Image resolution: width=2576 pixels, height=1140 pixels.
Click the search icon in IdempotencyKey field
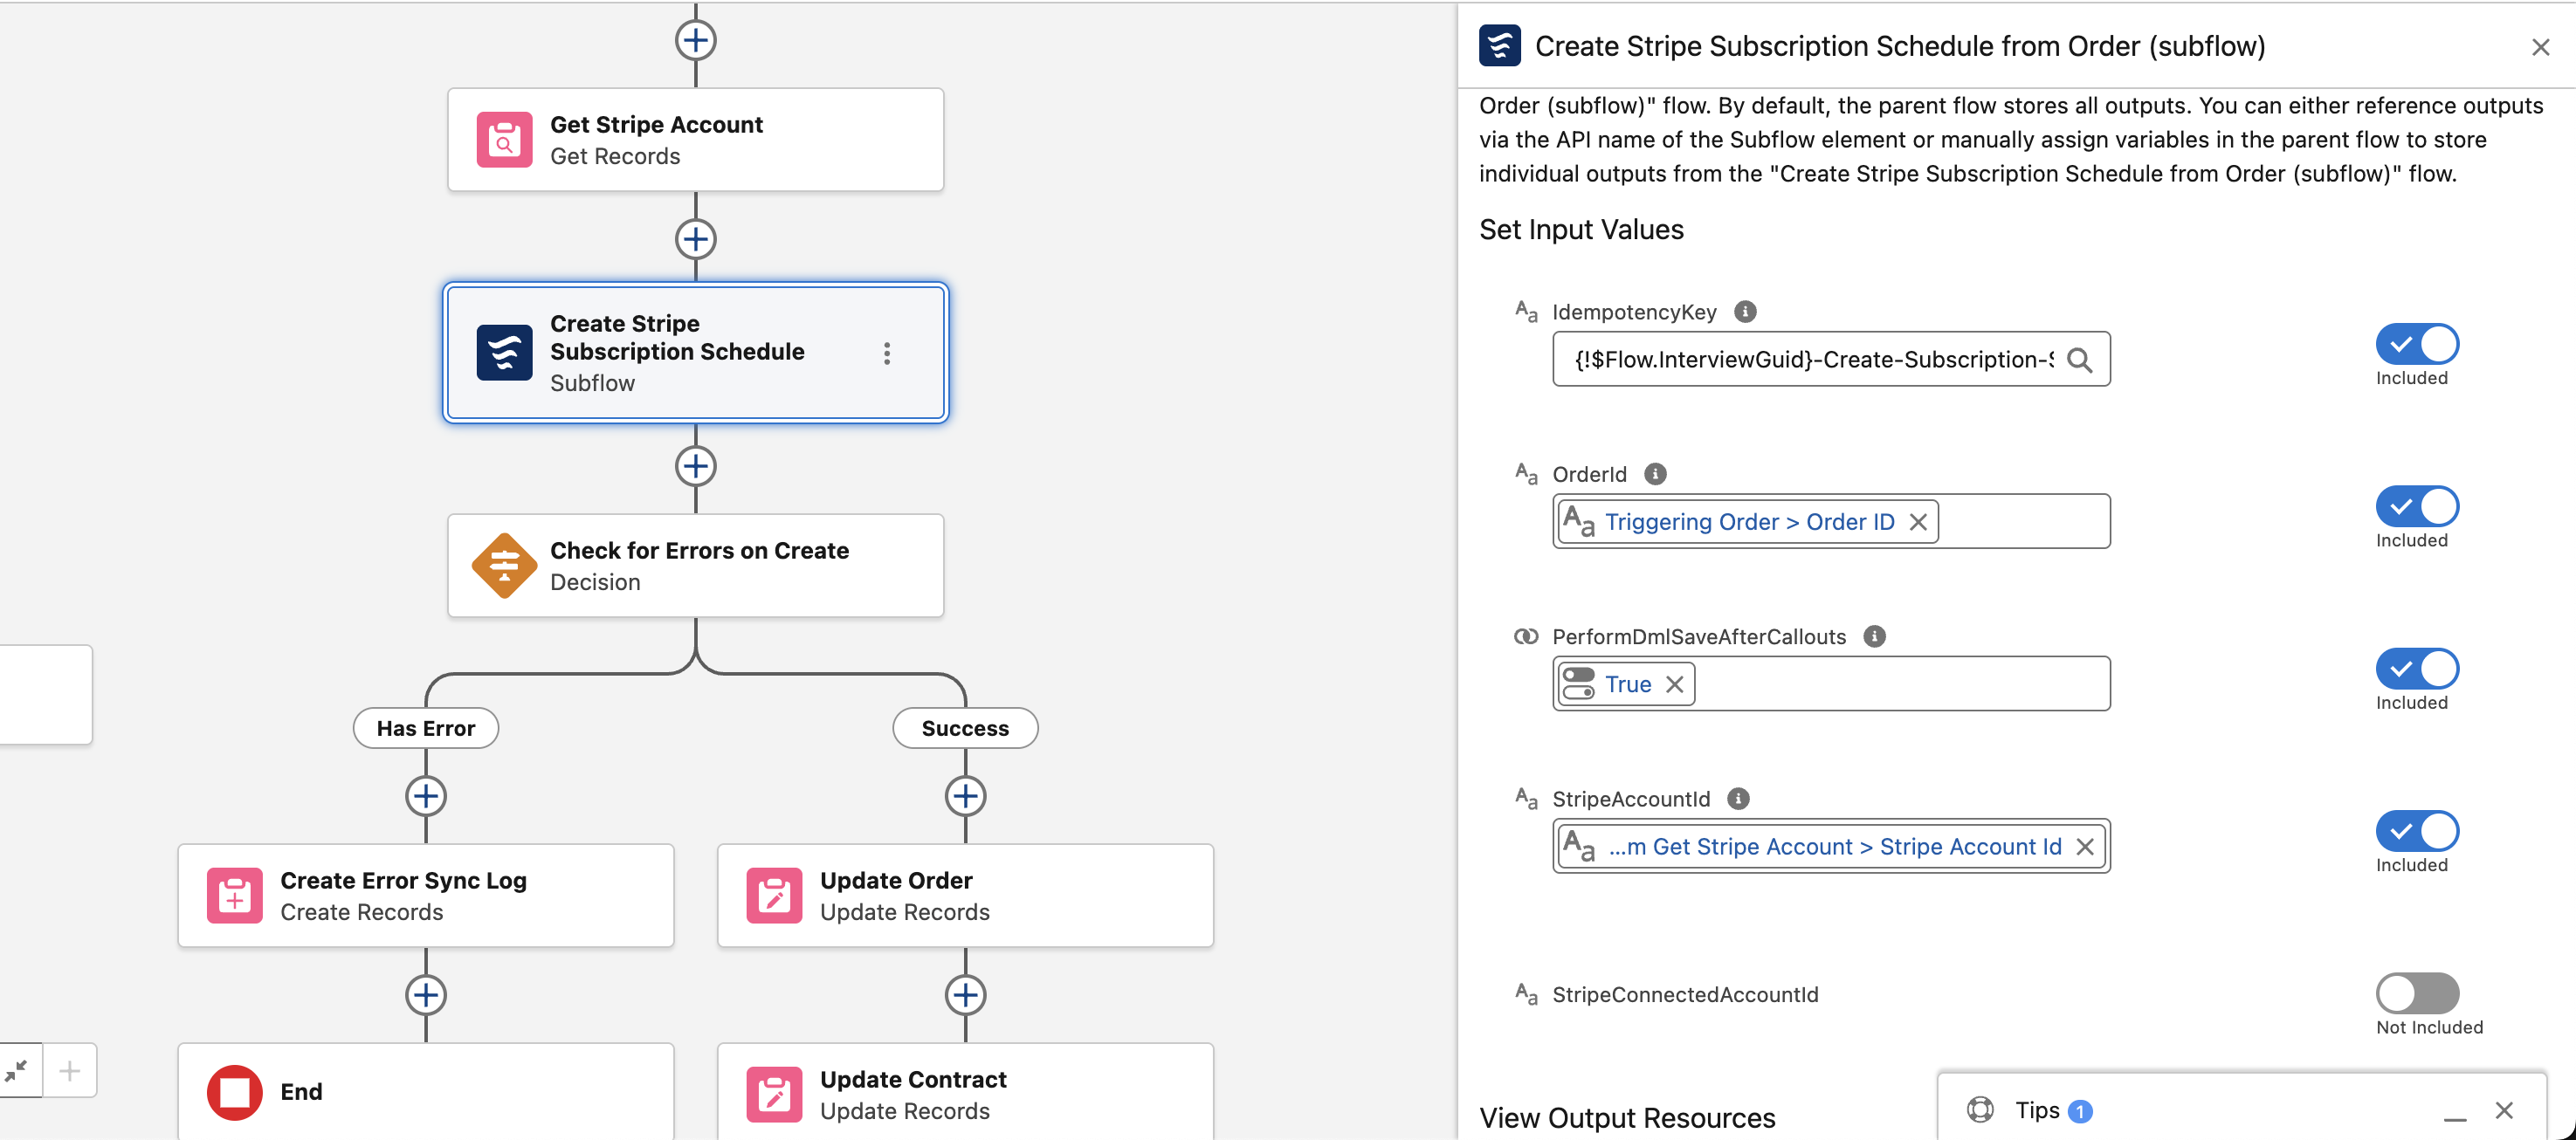(x=2079, y=360)
